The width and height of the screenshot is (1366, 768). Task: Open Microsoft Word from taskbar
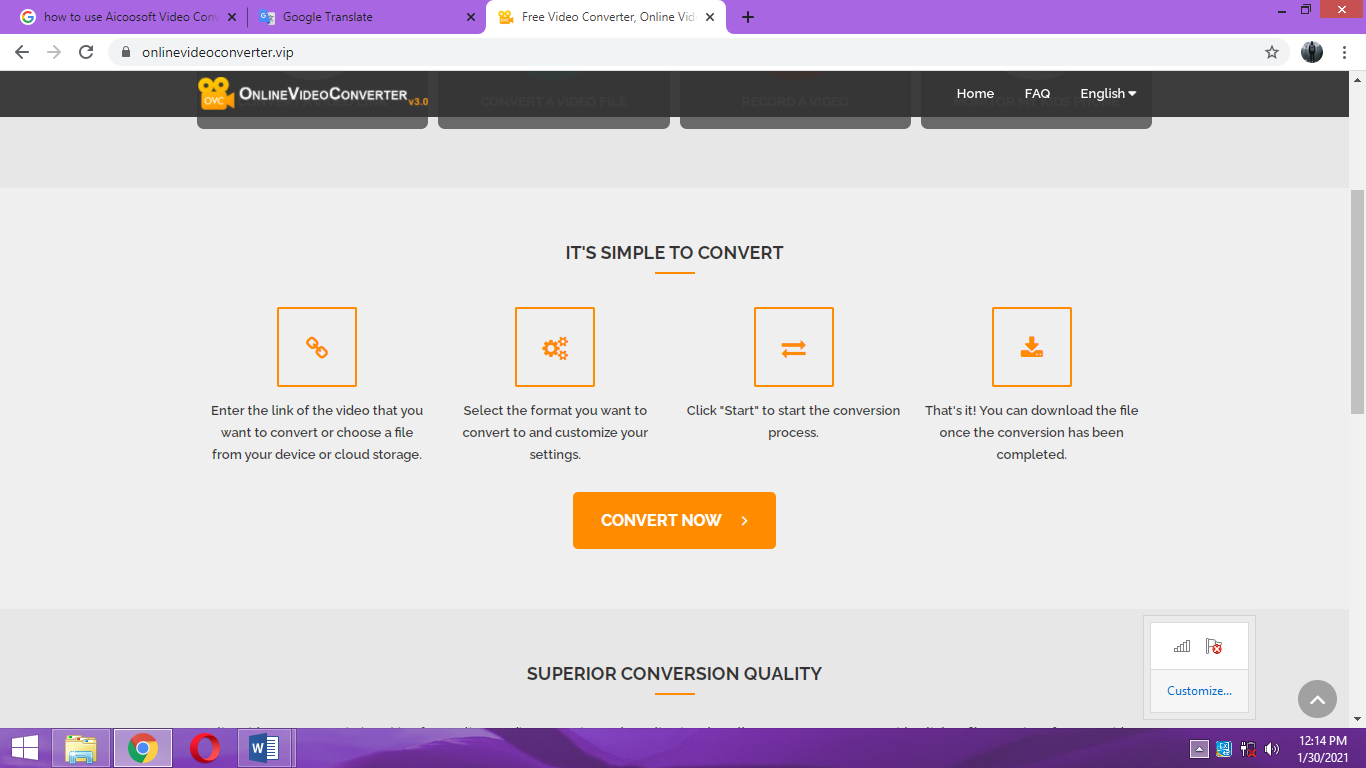coord(265,748)
